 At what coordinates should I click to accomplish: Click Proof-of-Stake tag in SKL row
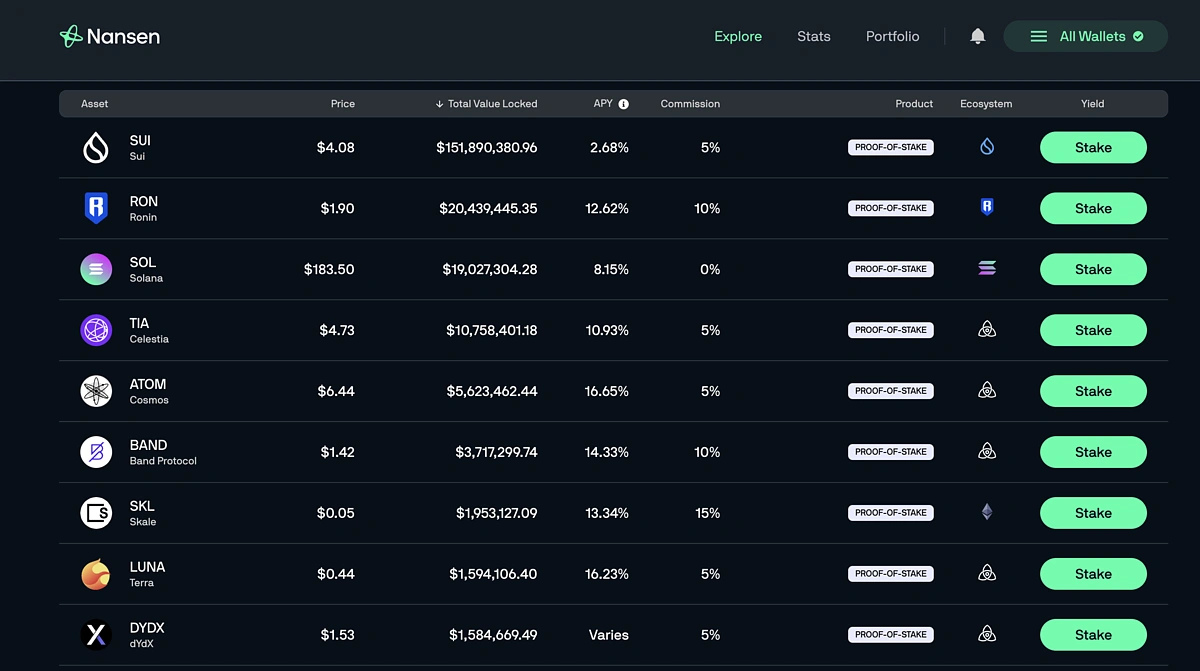(891, 514)
